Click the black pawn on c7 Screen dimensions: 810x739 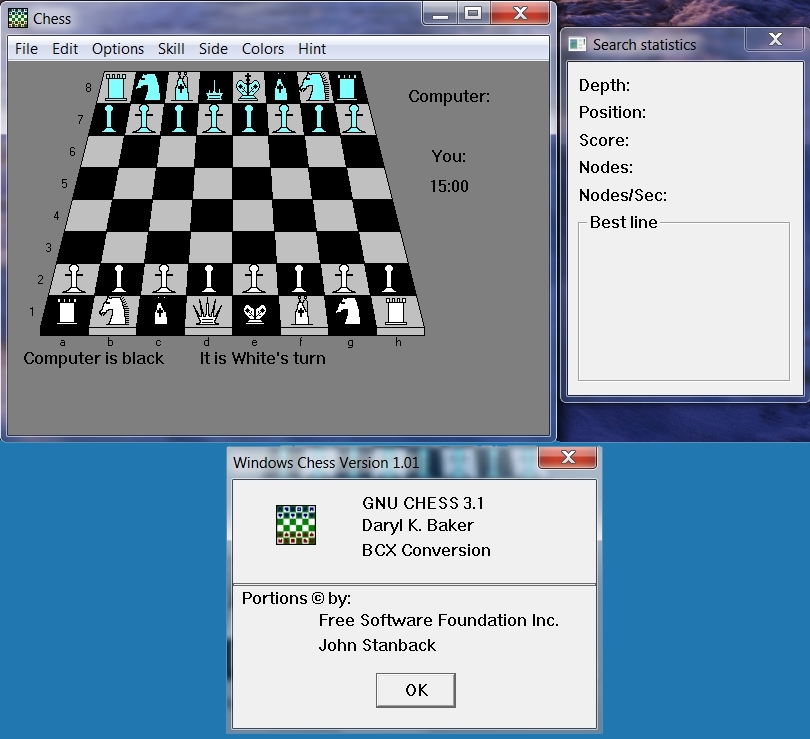coord(179,119)
